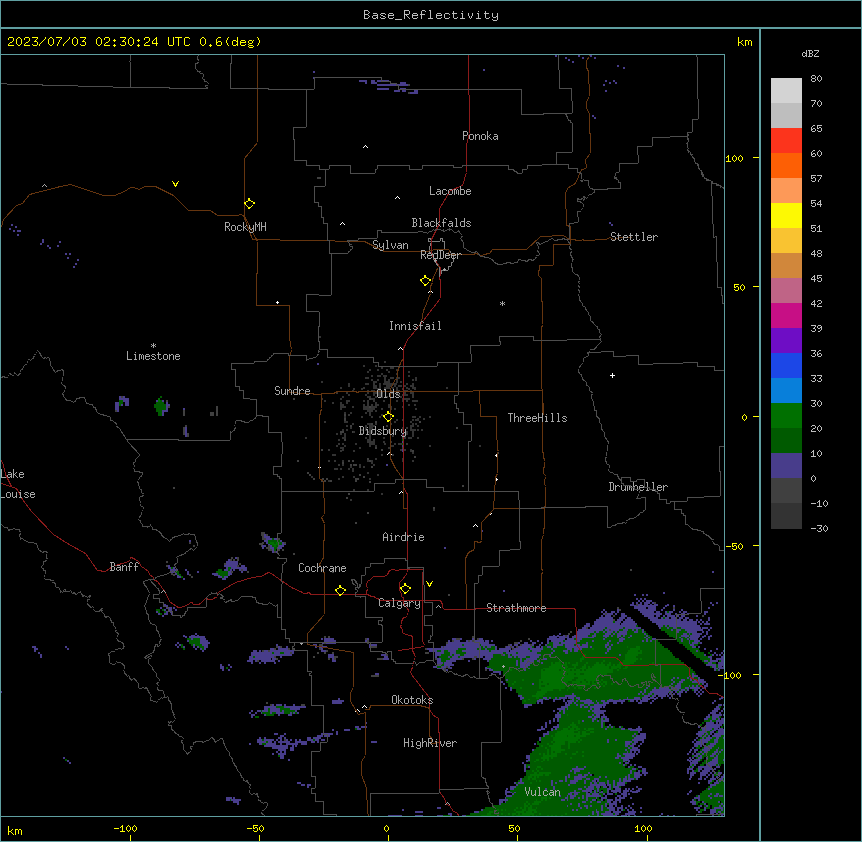Click the Sylvan label
The width and height of the screenshot is (862, 842).
[x=390, y=245]
